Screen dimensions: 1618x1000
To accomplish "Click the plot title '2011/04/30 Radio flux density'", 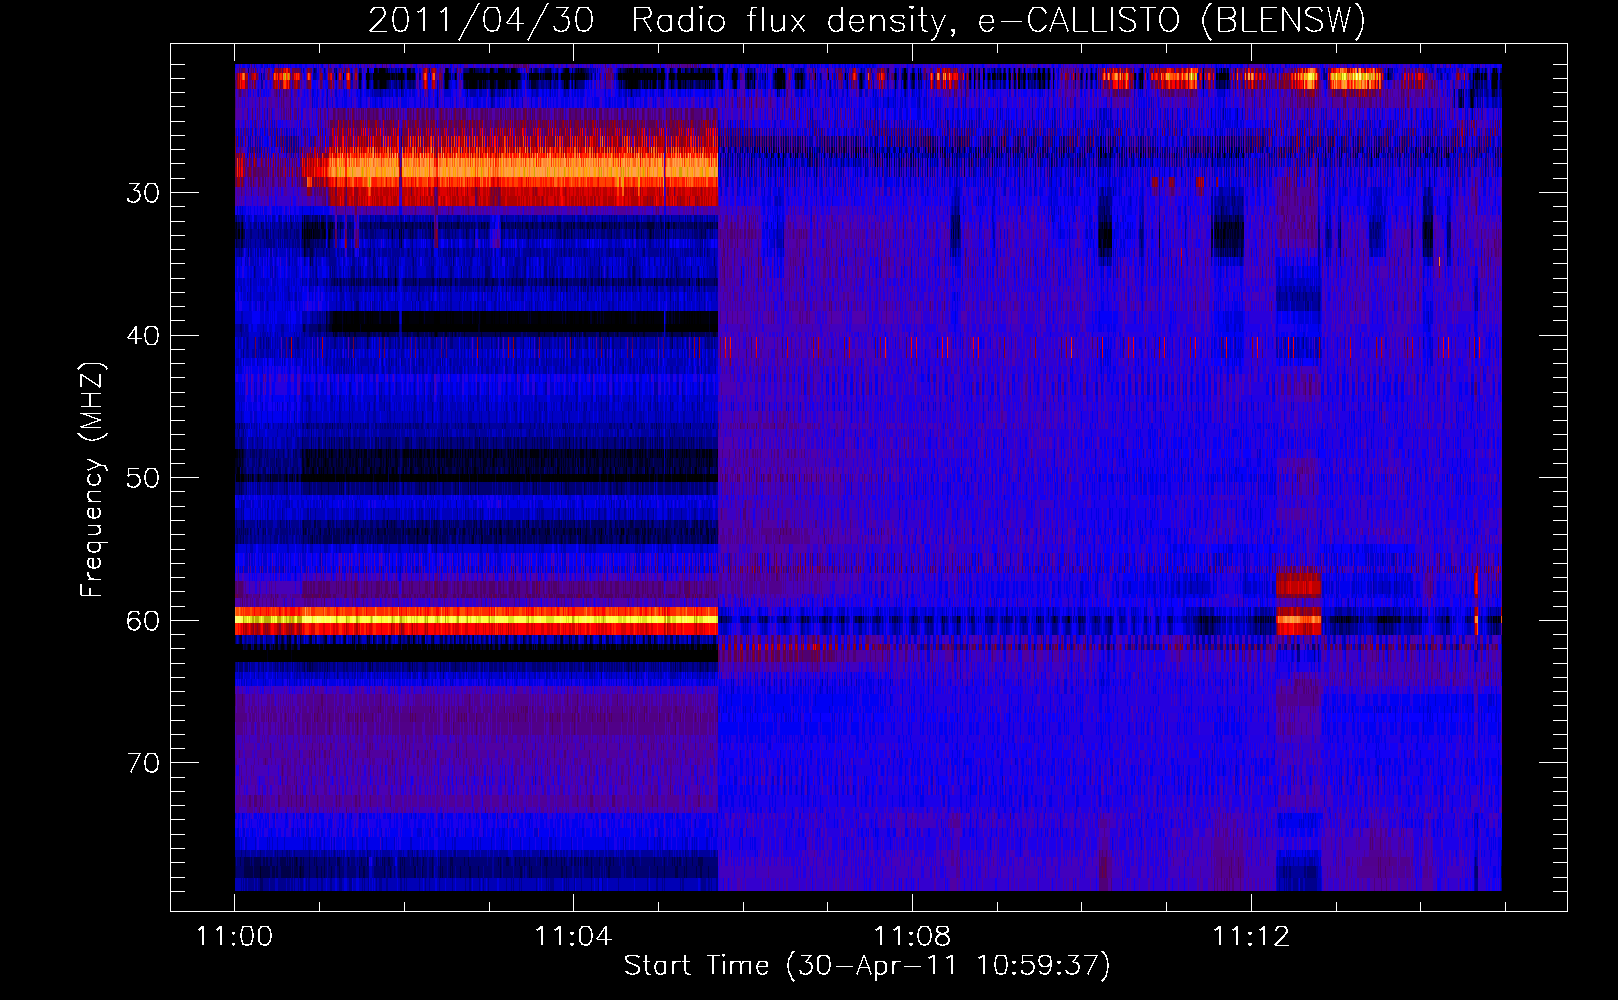I will (x=867, y=21).
